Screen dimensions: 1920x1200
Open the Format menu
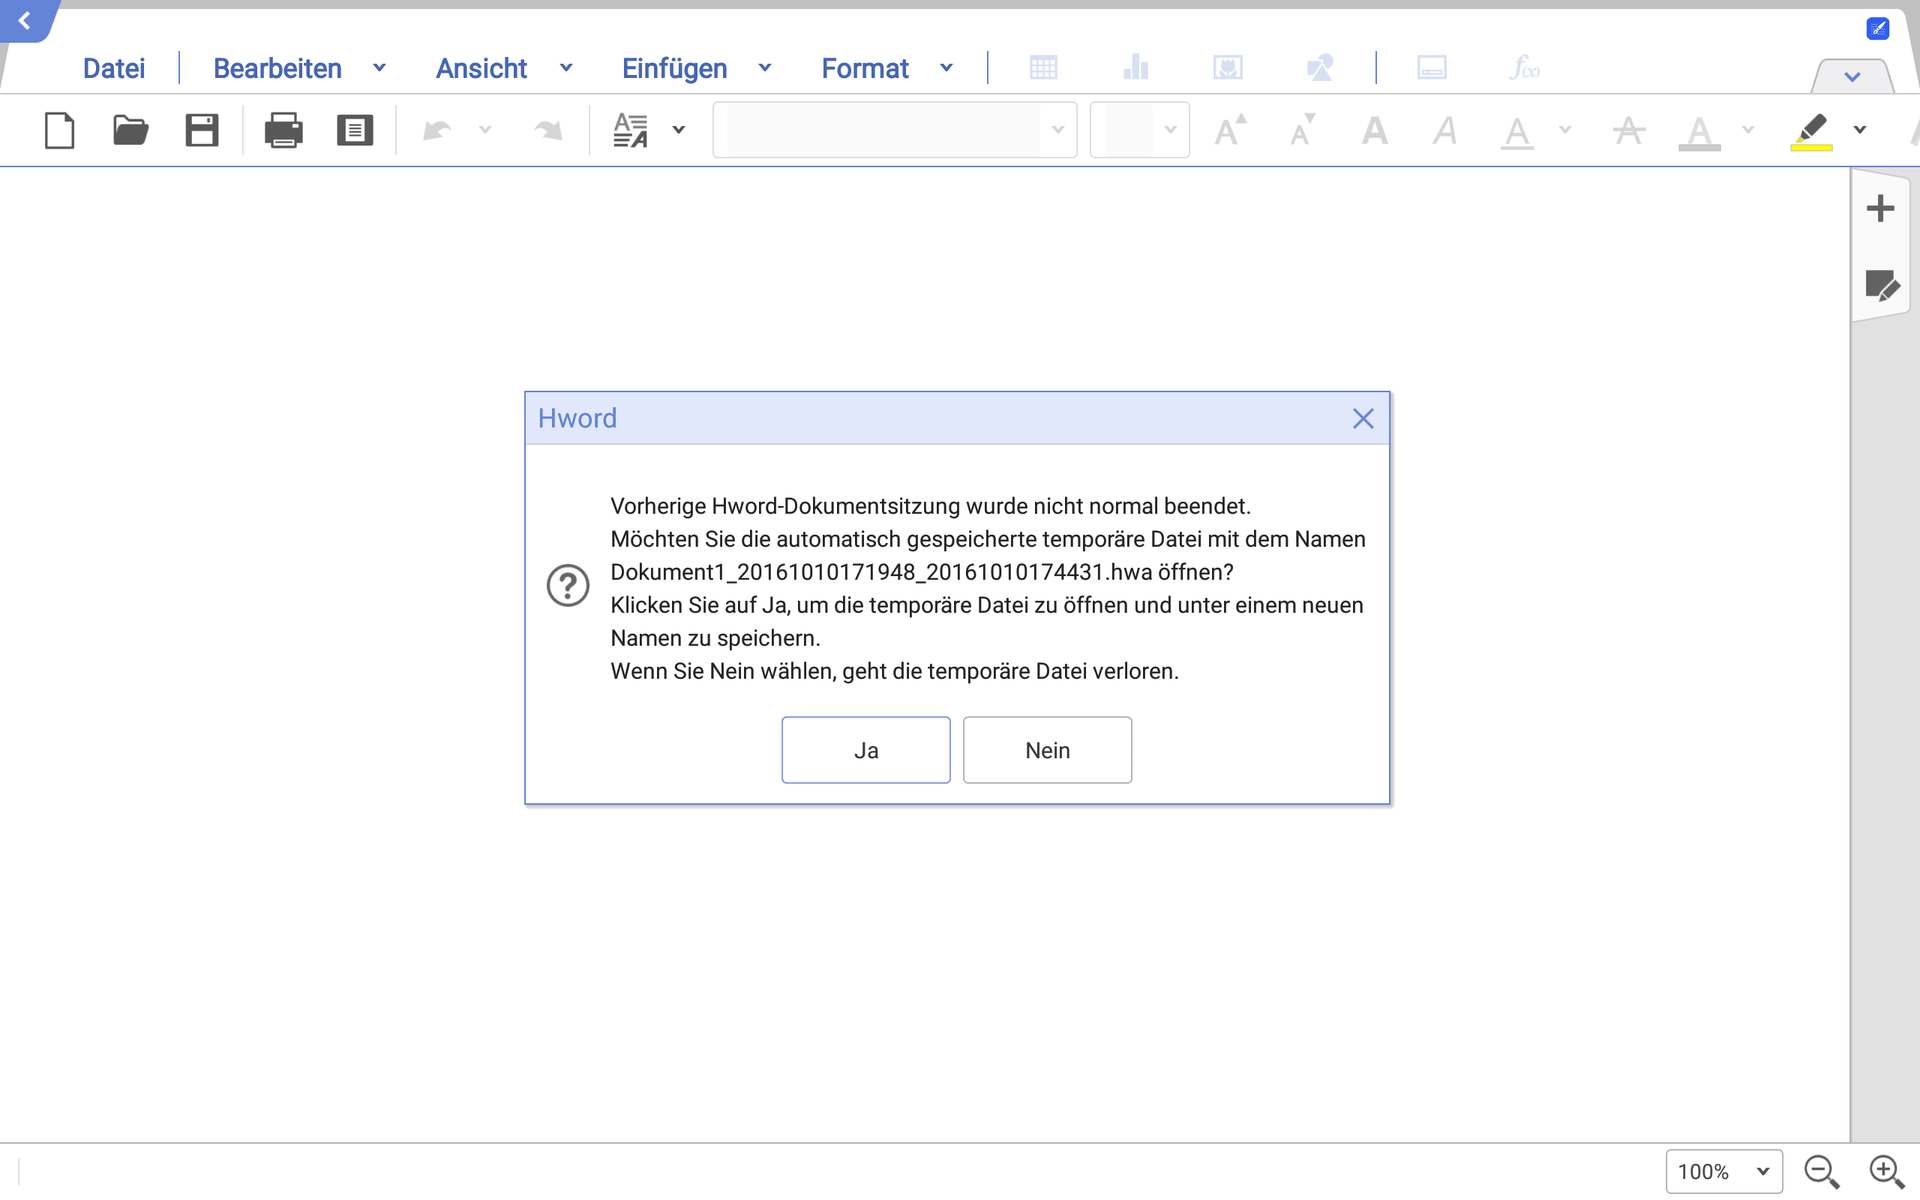865,68
